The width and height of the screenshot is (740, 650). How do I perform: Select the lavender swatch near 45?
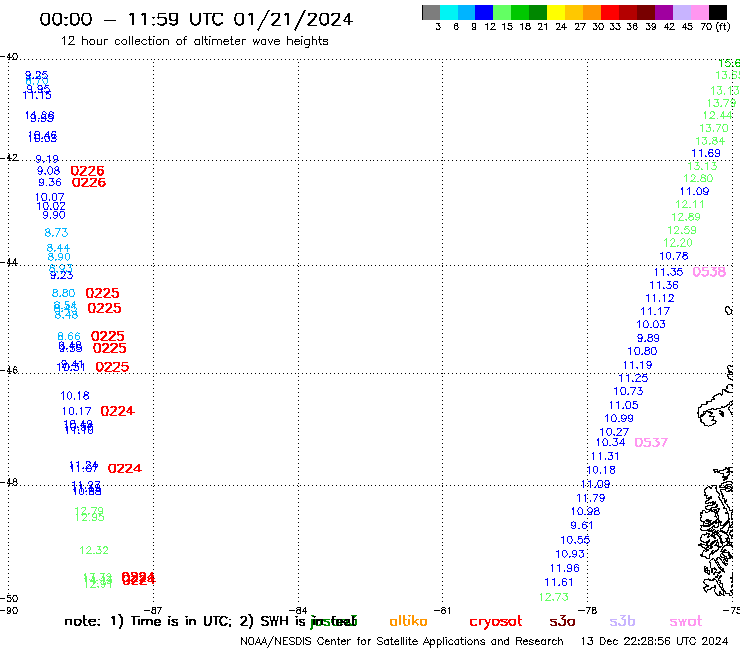681,12
